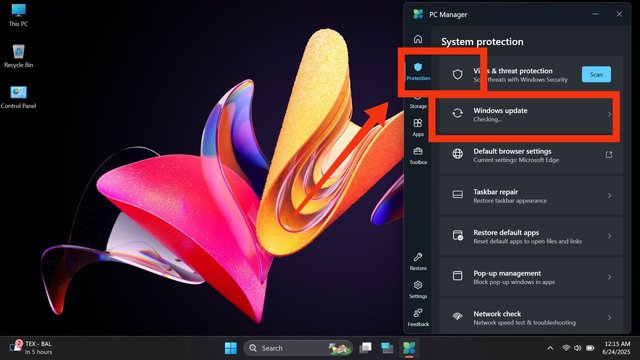Click the globe icon for default browser
This screenshot has width=640, height=360.
coord(458,153)
